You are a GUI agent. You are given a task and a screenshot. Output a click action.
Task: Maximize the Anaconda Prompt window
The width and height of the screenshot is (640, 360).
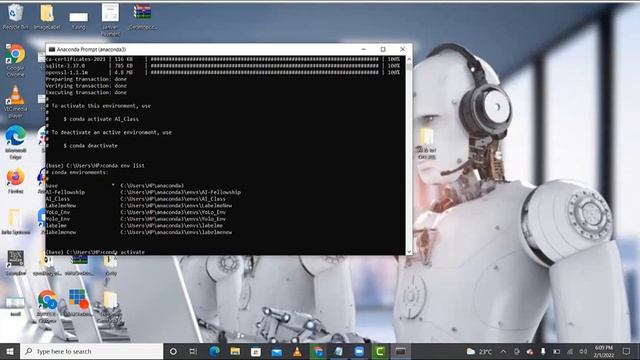(x=383, y=49)
